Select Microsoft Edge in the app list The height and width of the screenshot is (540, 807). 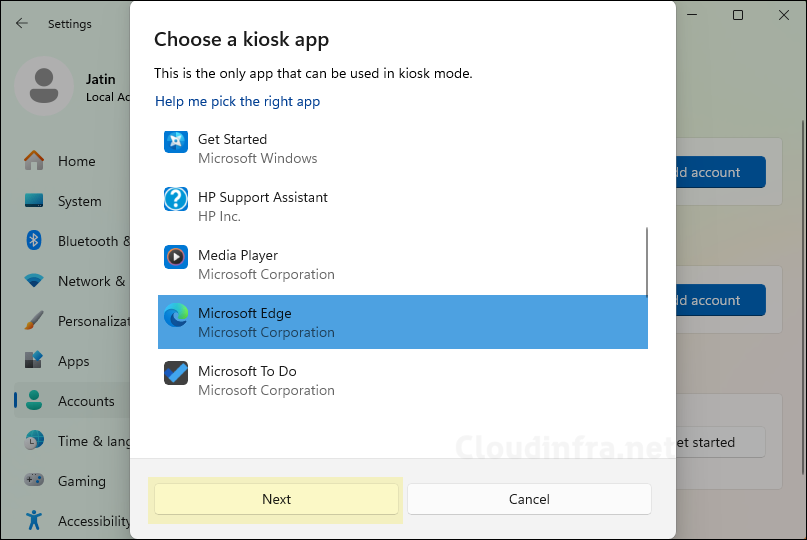point(402,322)
